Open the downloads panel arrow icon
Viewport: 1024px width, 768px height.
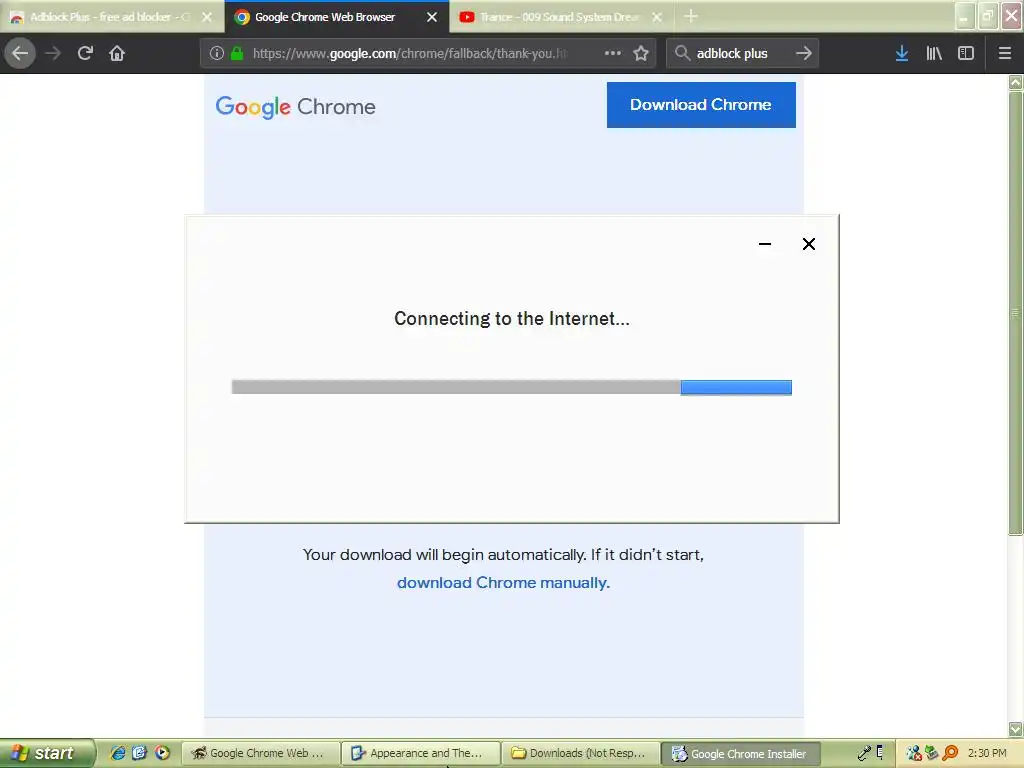902,53
